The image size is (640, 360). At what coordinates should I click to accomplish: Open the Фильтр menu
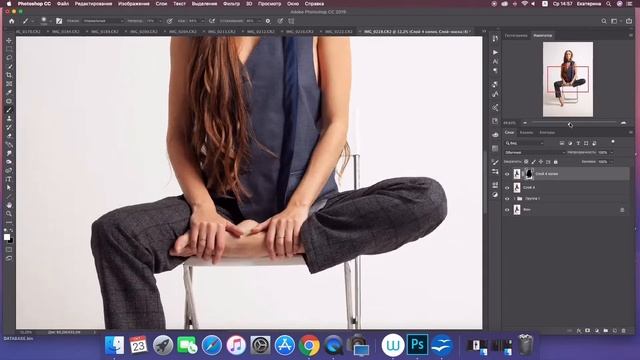(x=231, y=4)
